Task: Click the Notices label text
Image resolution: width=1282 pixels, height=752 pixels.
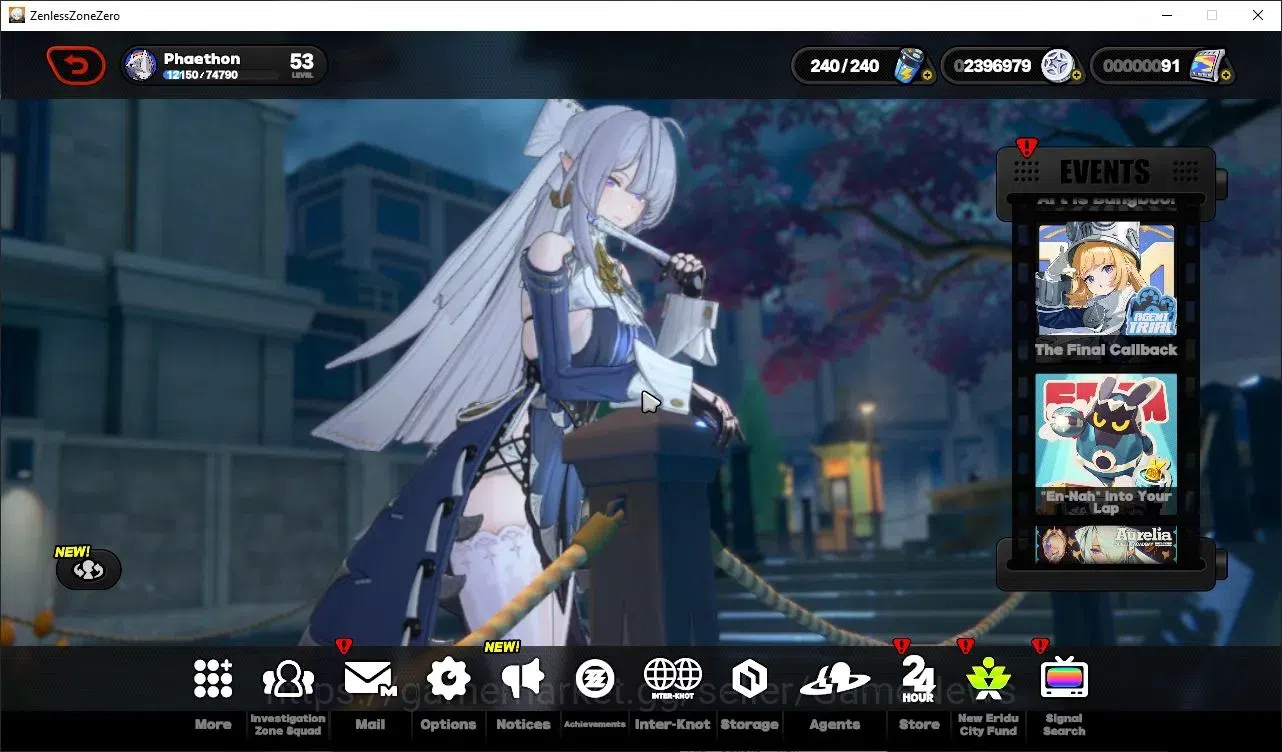Action: pos(523,724)
